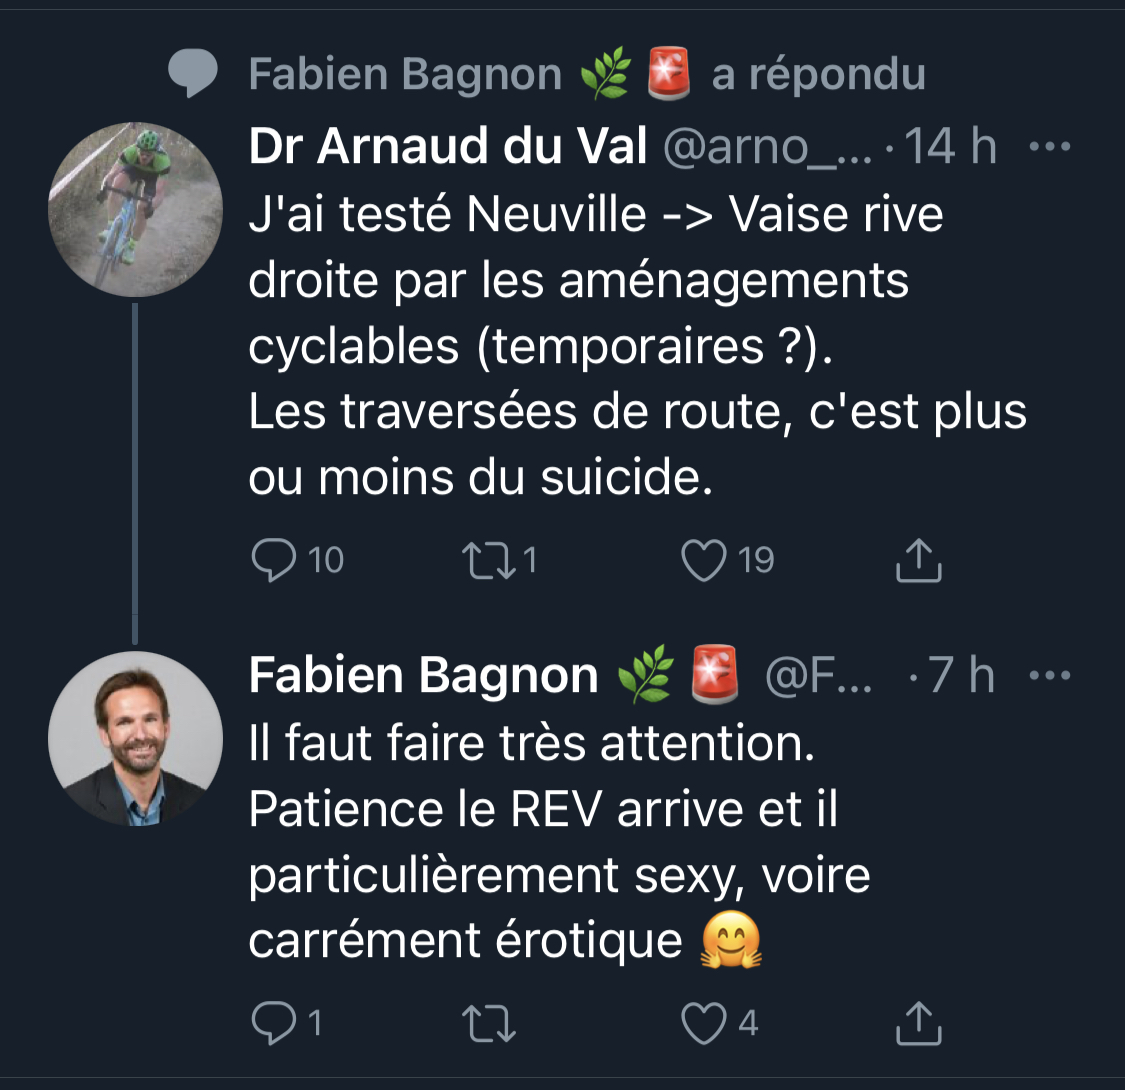Share Dr Arnaud du Val's tweet
The height and width of the screenshot is (1090, 1125).
point(918,562)
